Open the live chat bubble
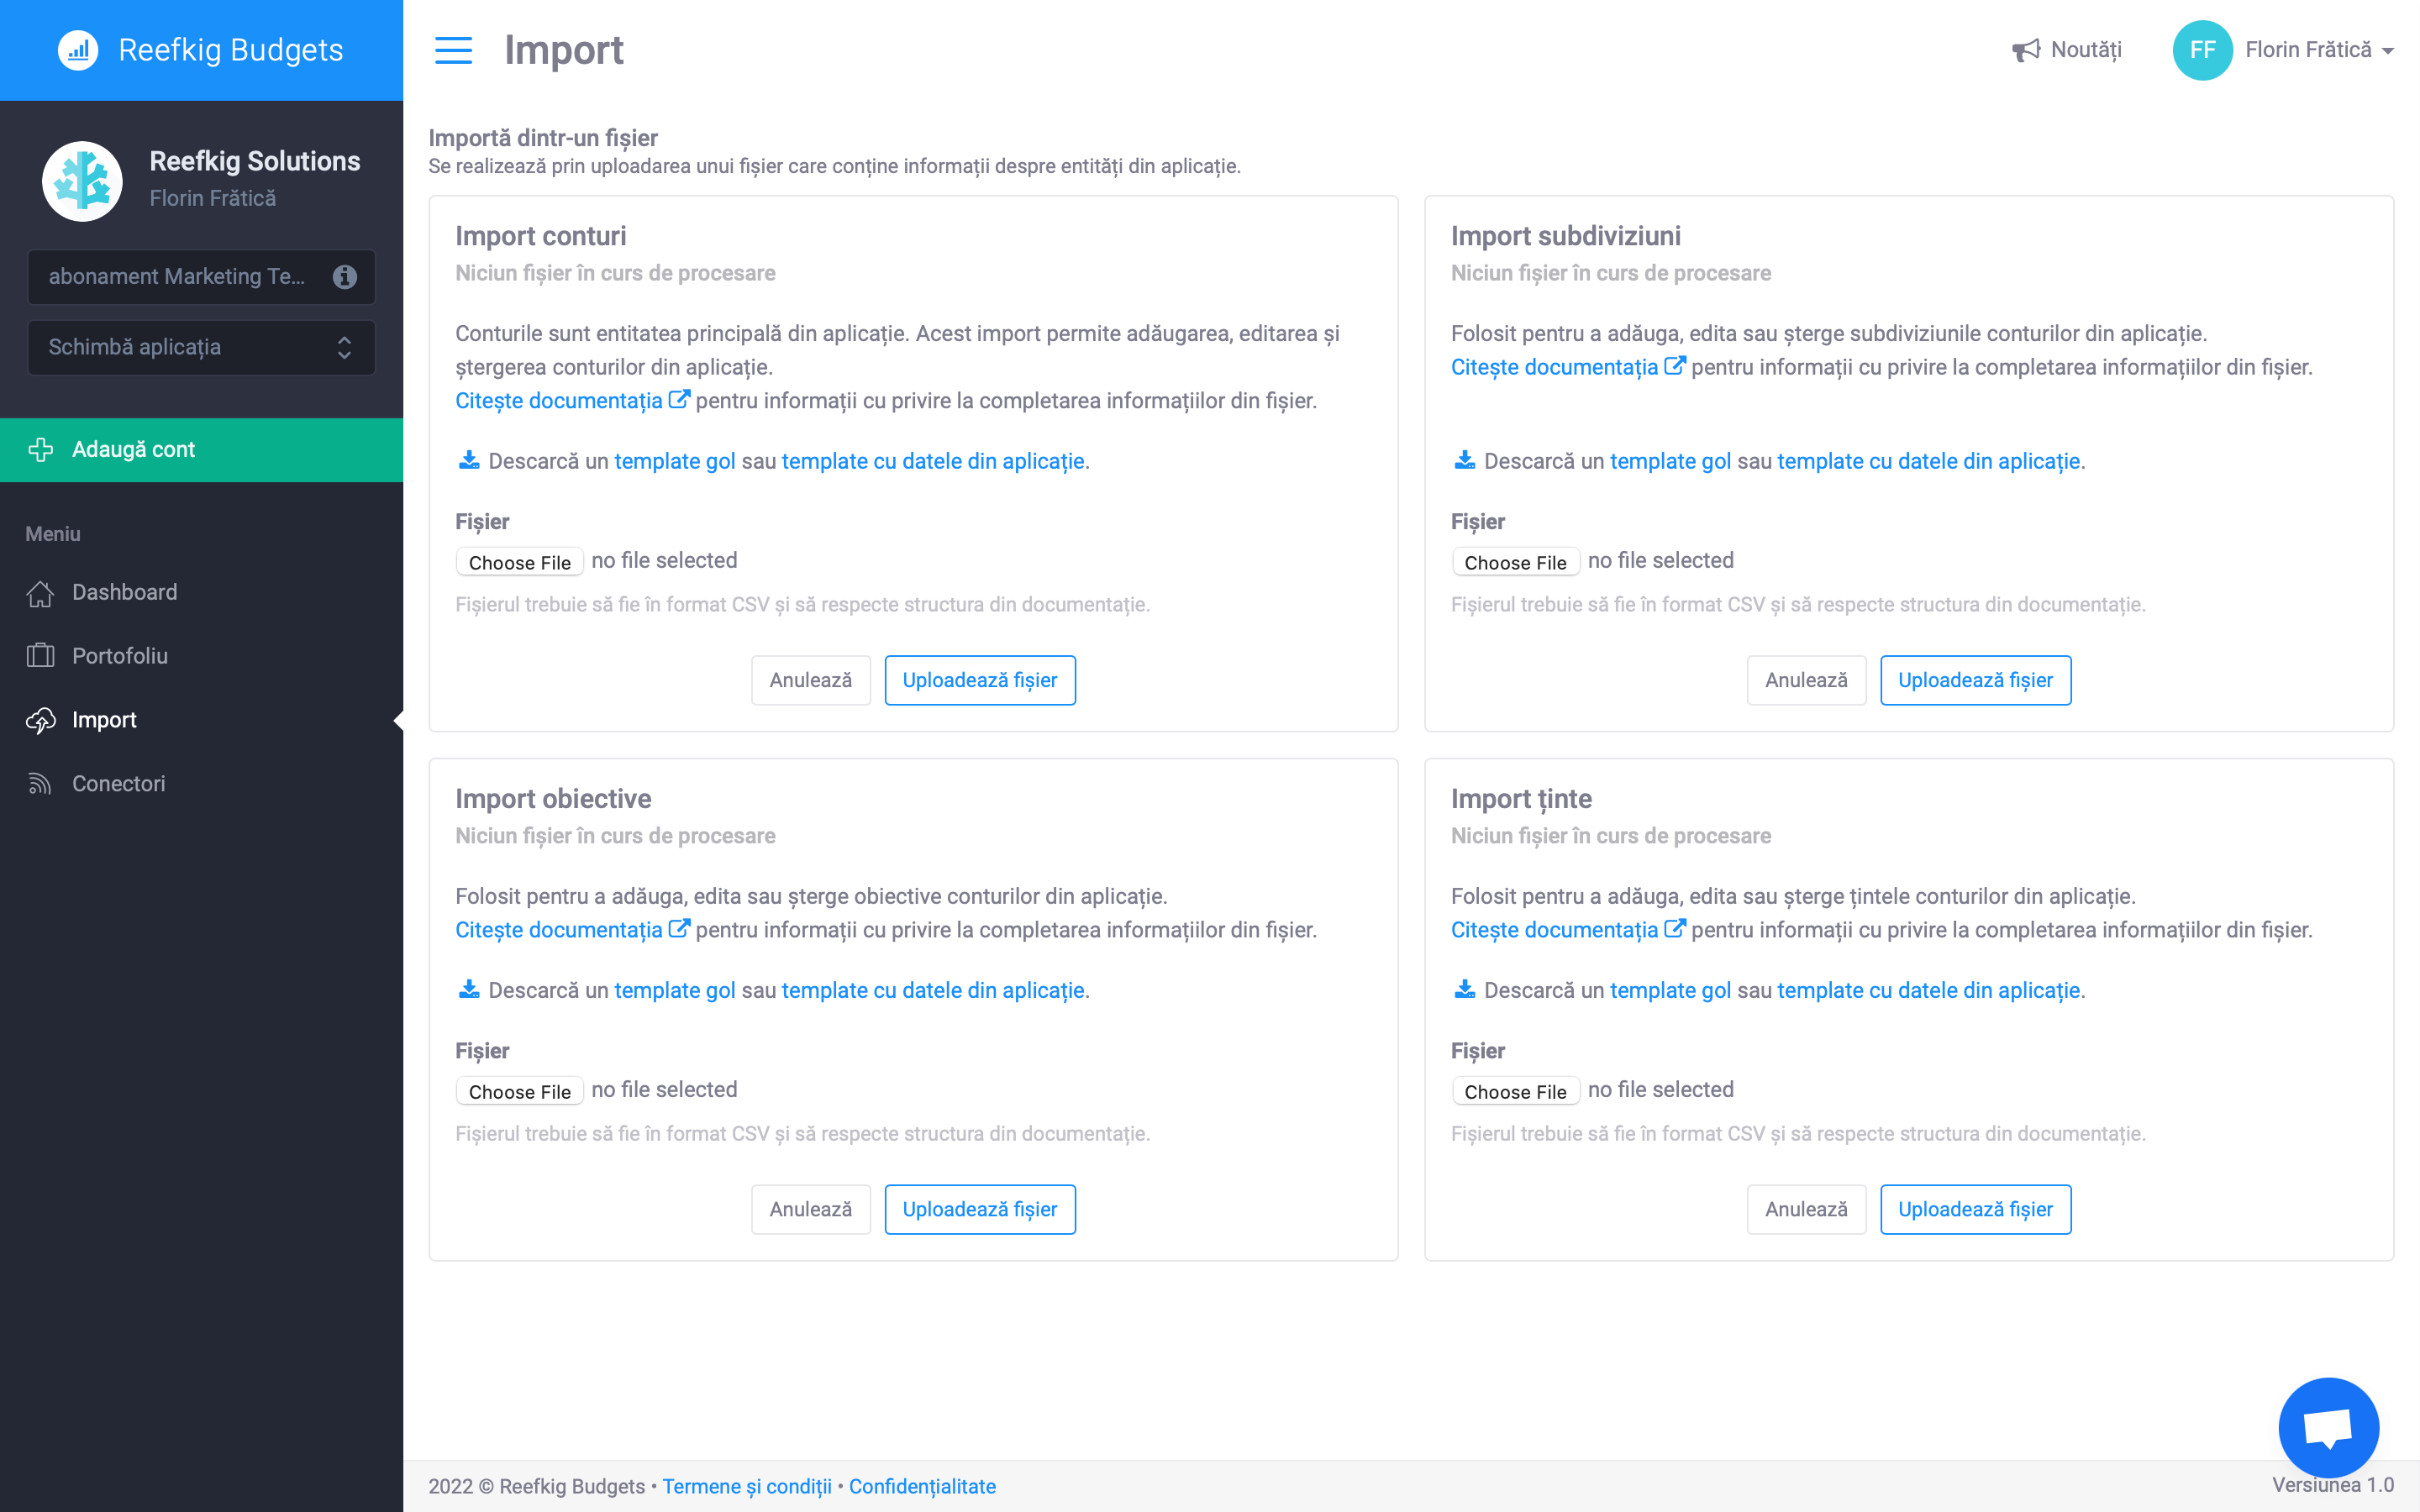Image resolution: width=2420 pixels, height=1512 pixels. tap(2327, 1427)
